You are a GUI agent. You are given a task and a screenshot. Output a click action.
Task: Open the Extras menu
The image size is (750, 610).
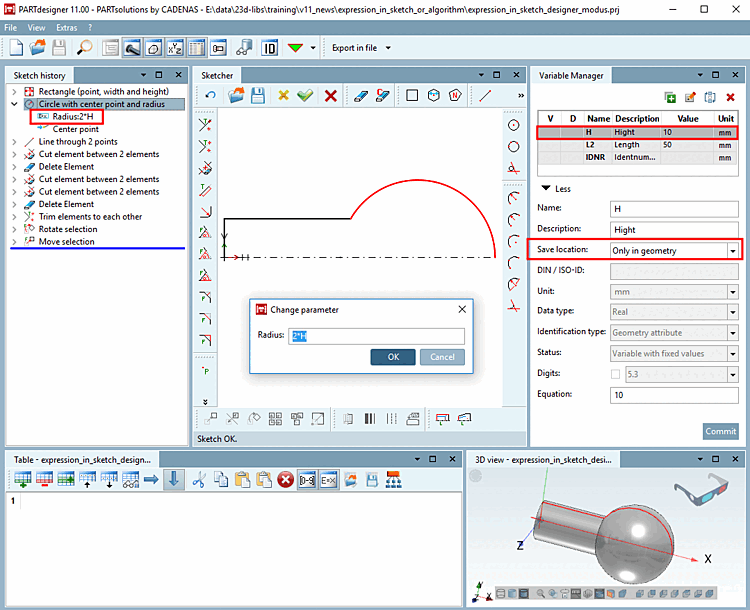[66, 27]
